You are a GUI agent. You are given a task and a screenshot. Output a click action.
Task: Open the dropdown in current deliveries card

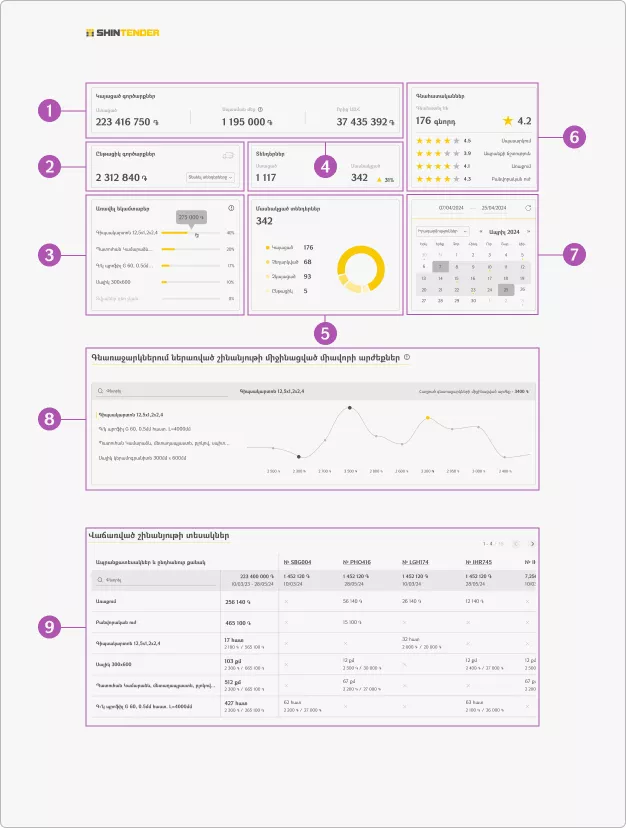210,177
